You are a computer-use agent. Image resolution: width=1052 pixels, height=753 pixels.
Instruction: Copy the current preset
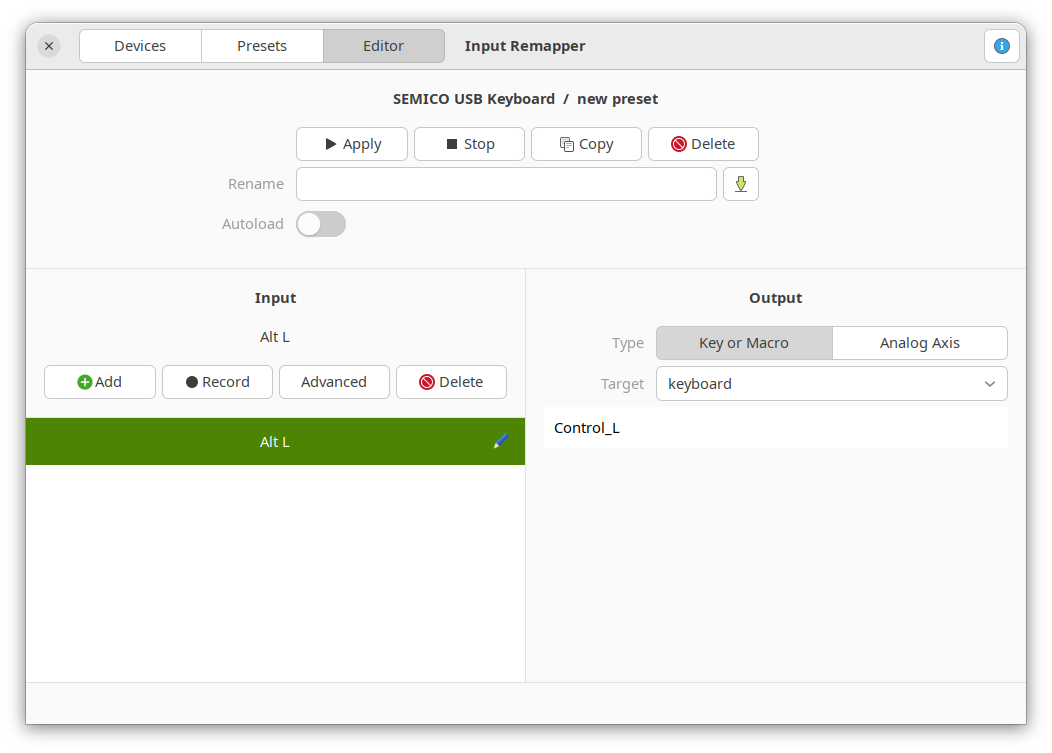click(x=586, y=144)
